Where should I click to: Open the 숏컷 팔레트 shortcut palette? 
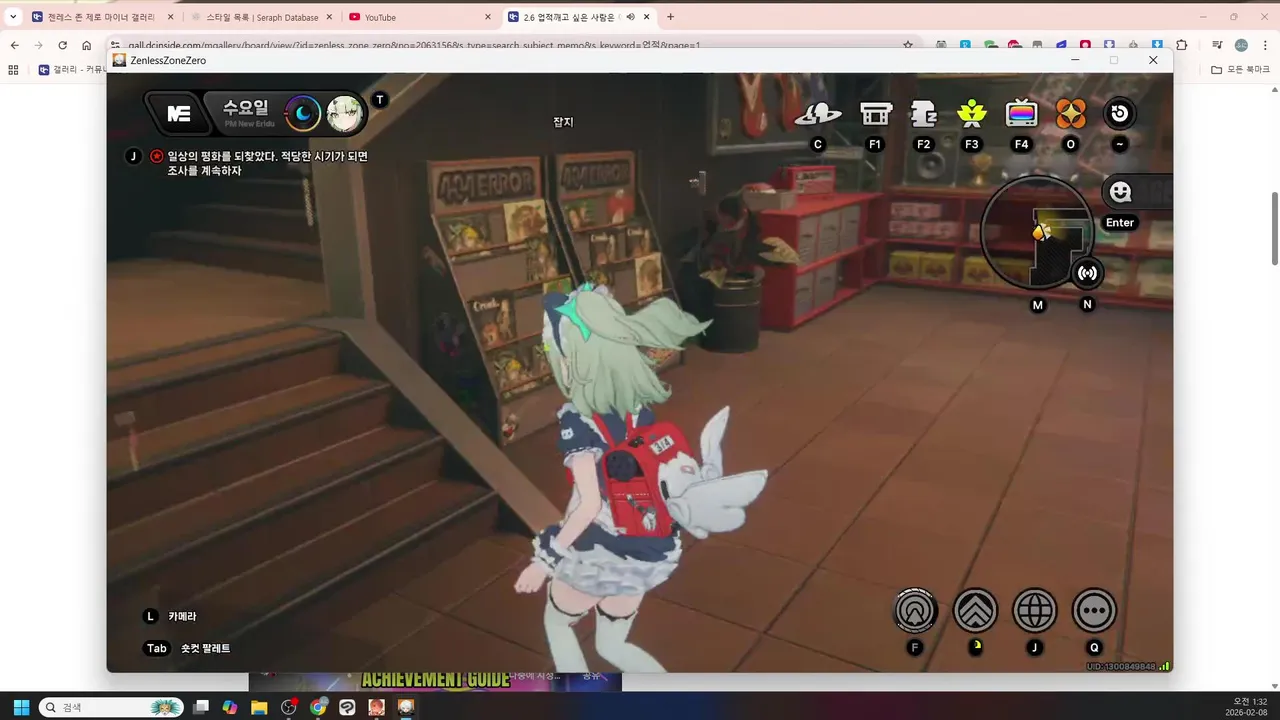205,648
